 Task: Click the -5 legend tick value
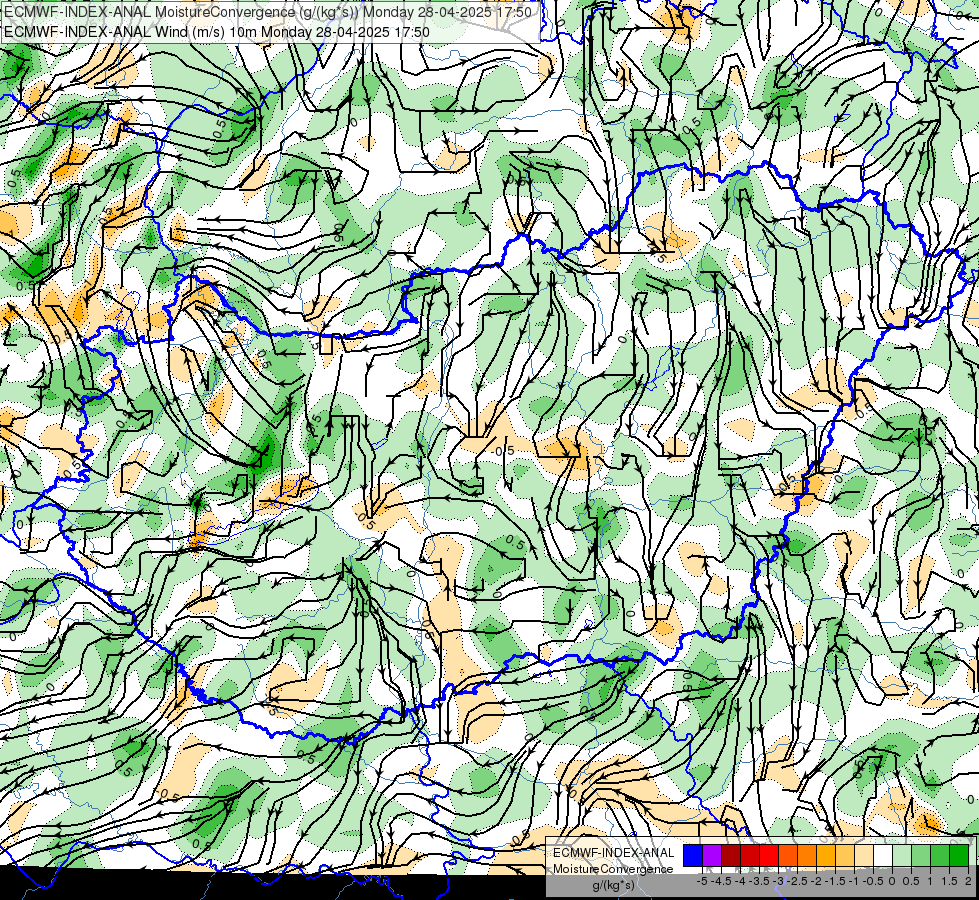coord(702,881)
